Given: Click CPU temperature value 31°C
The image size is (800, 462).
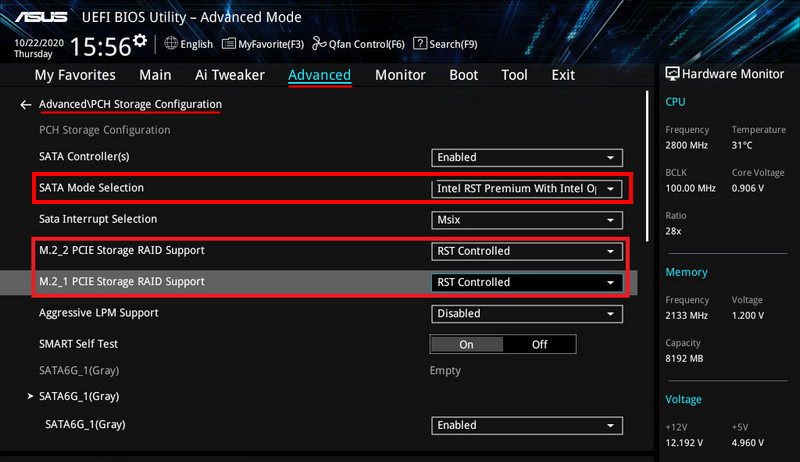Looking at the screenshot, I should tap(742, 145).
